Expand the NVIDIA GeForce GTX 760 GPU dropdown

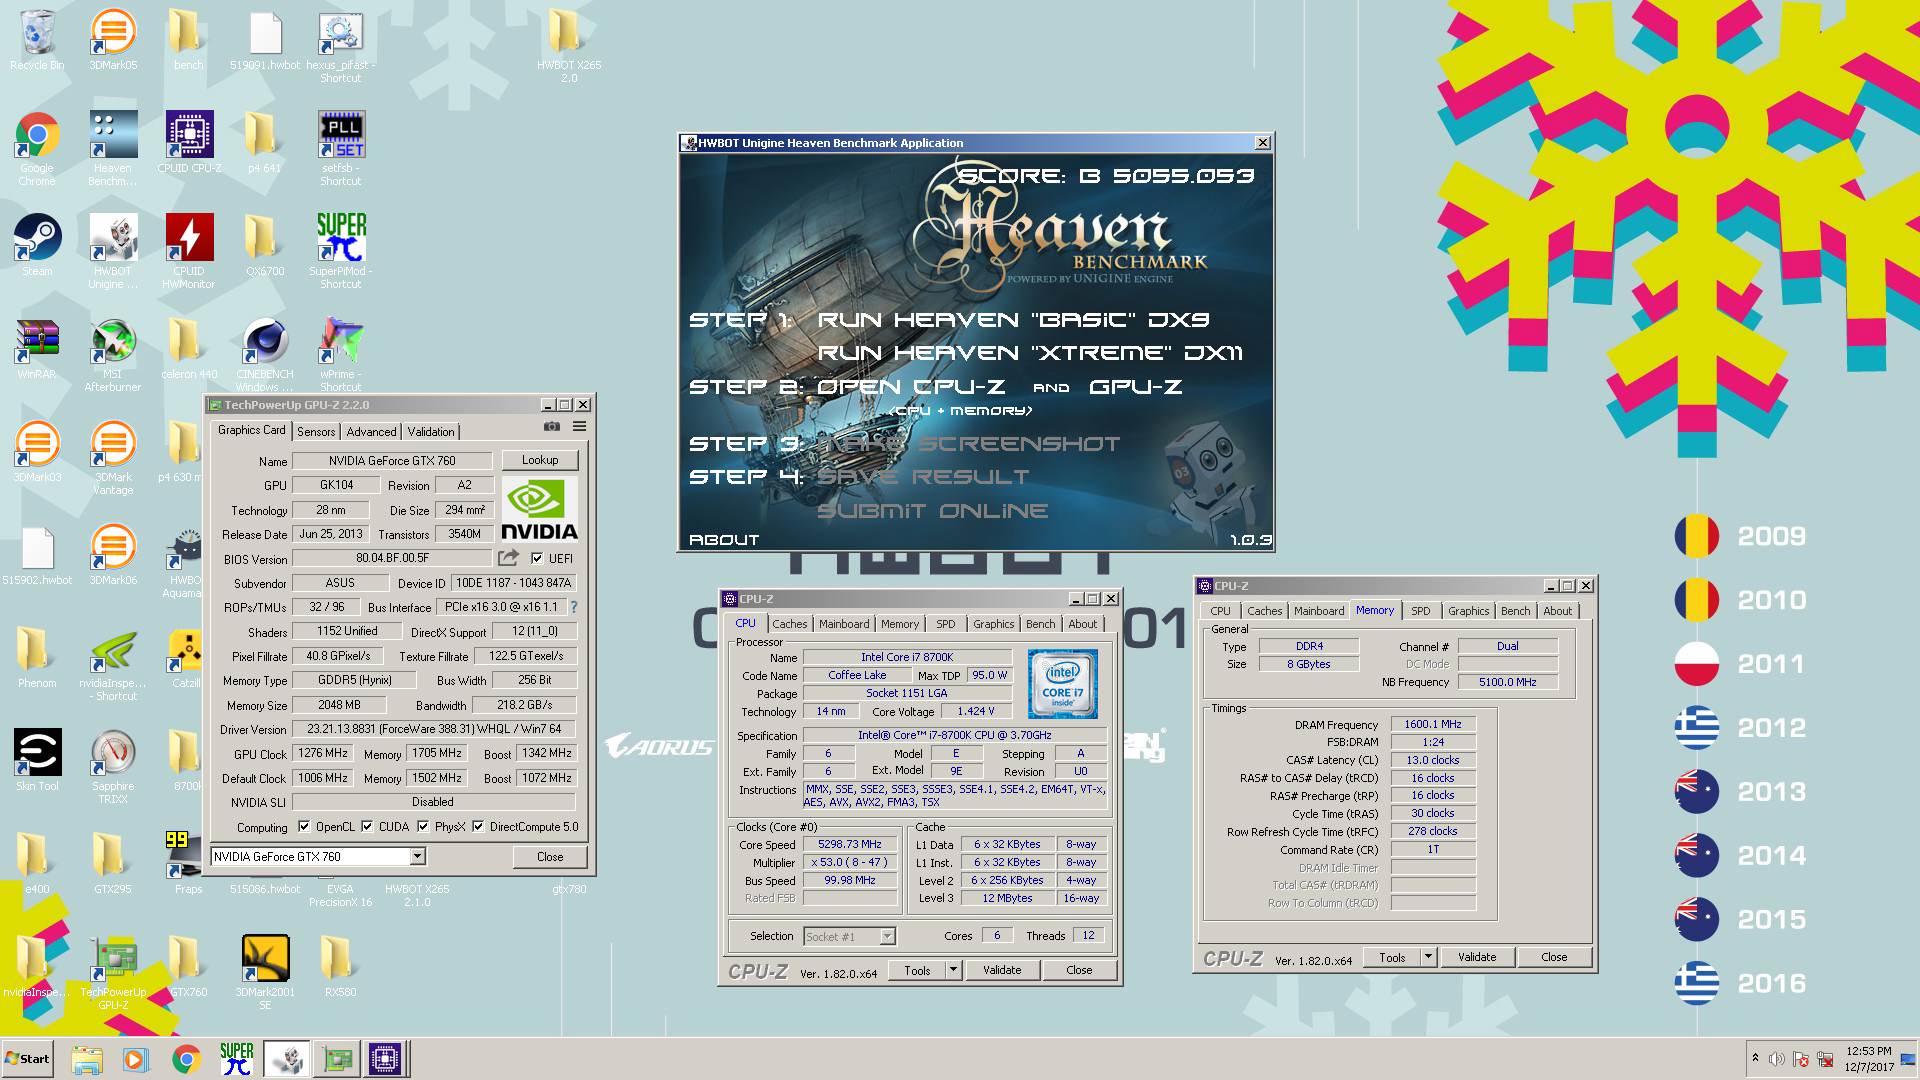coord(417,857)
